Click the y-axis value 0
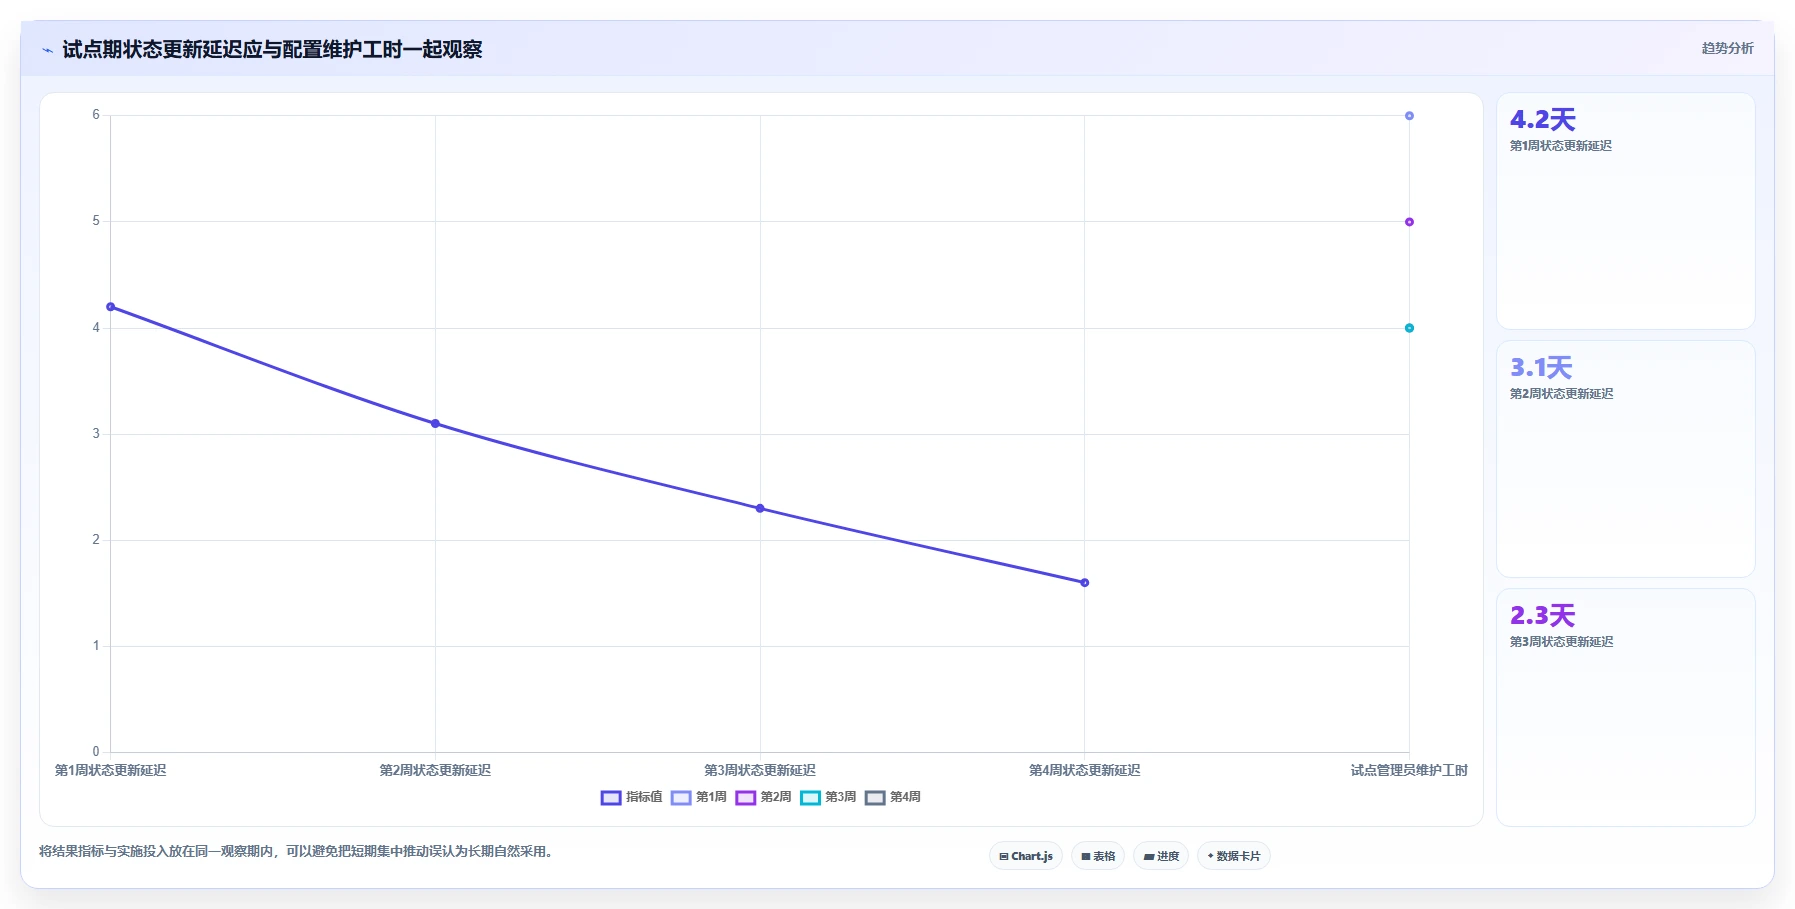Viewport: 1795px width, 909px height. click(x=96, y=752)
